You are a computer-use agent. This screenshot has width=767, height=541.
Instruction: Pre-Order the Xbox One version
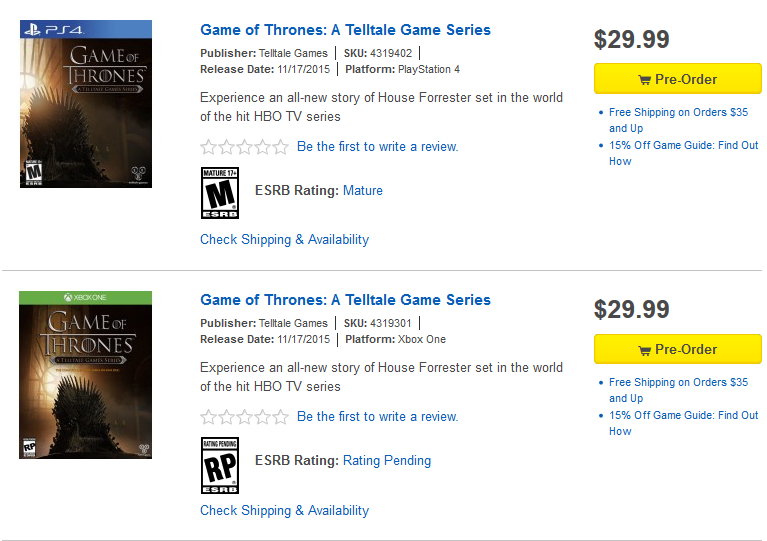click(x=677, y=349)
